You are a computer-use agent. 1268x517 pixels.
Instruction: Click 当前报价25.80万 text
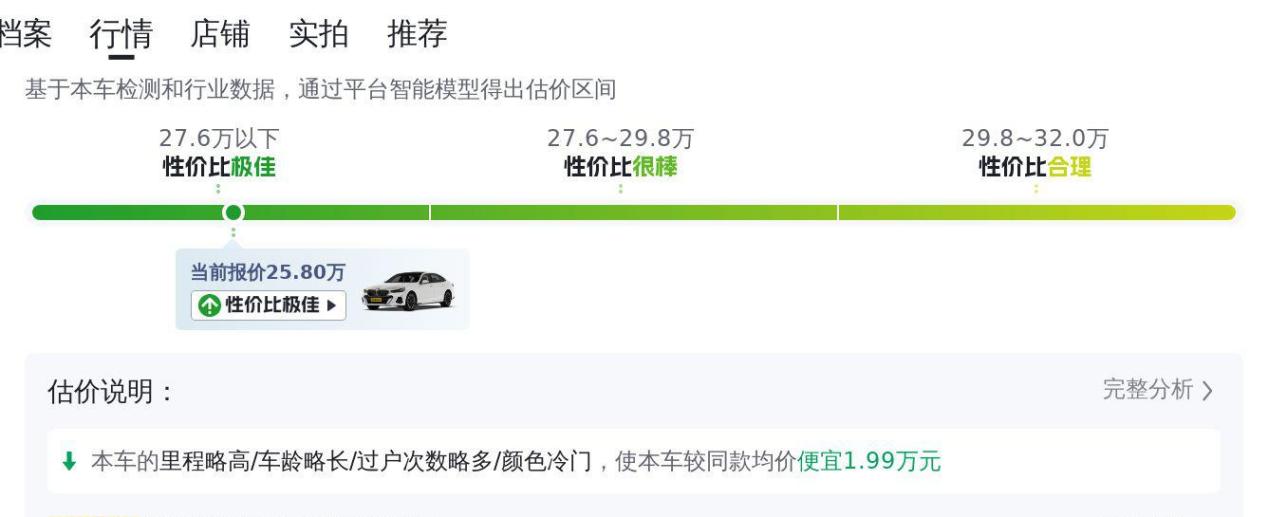click(268, 273)
